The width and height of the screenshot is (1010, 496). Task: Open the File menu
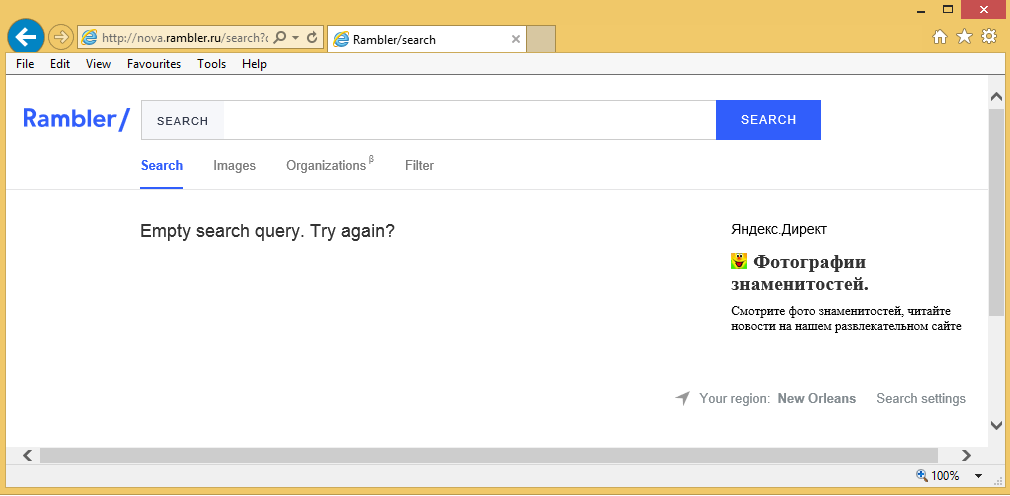pyautogui.click(x=25, y=64)
